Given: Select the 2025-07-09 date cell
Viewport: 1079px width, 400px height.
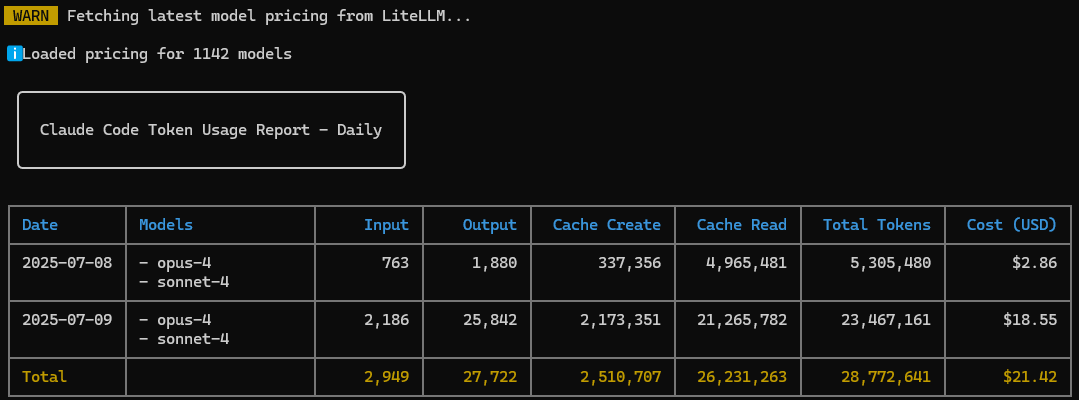Looking at the screenshot, I should pos(67,319).
